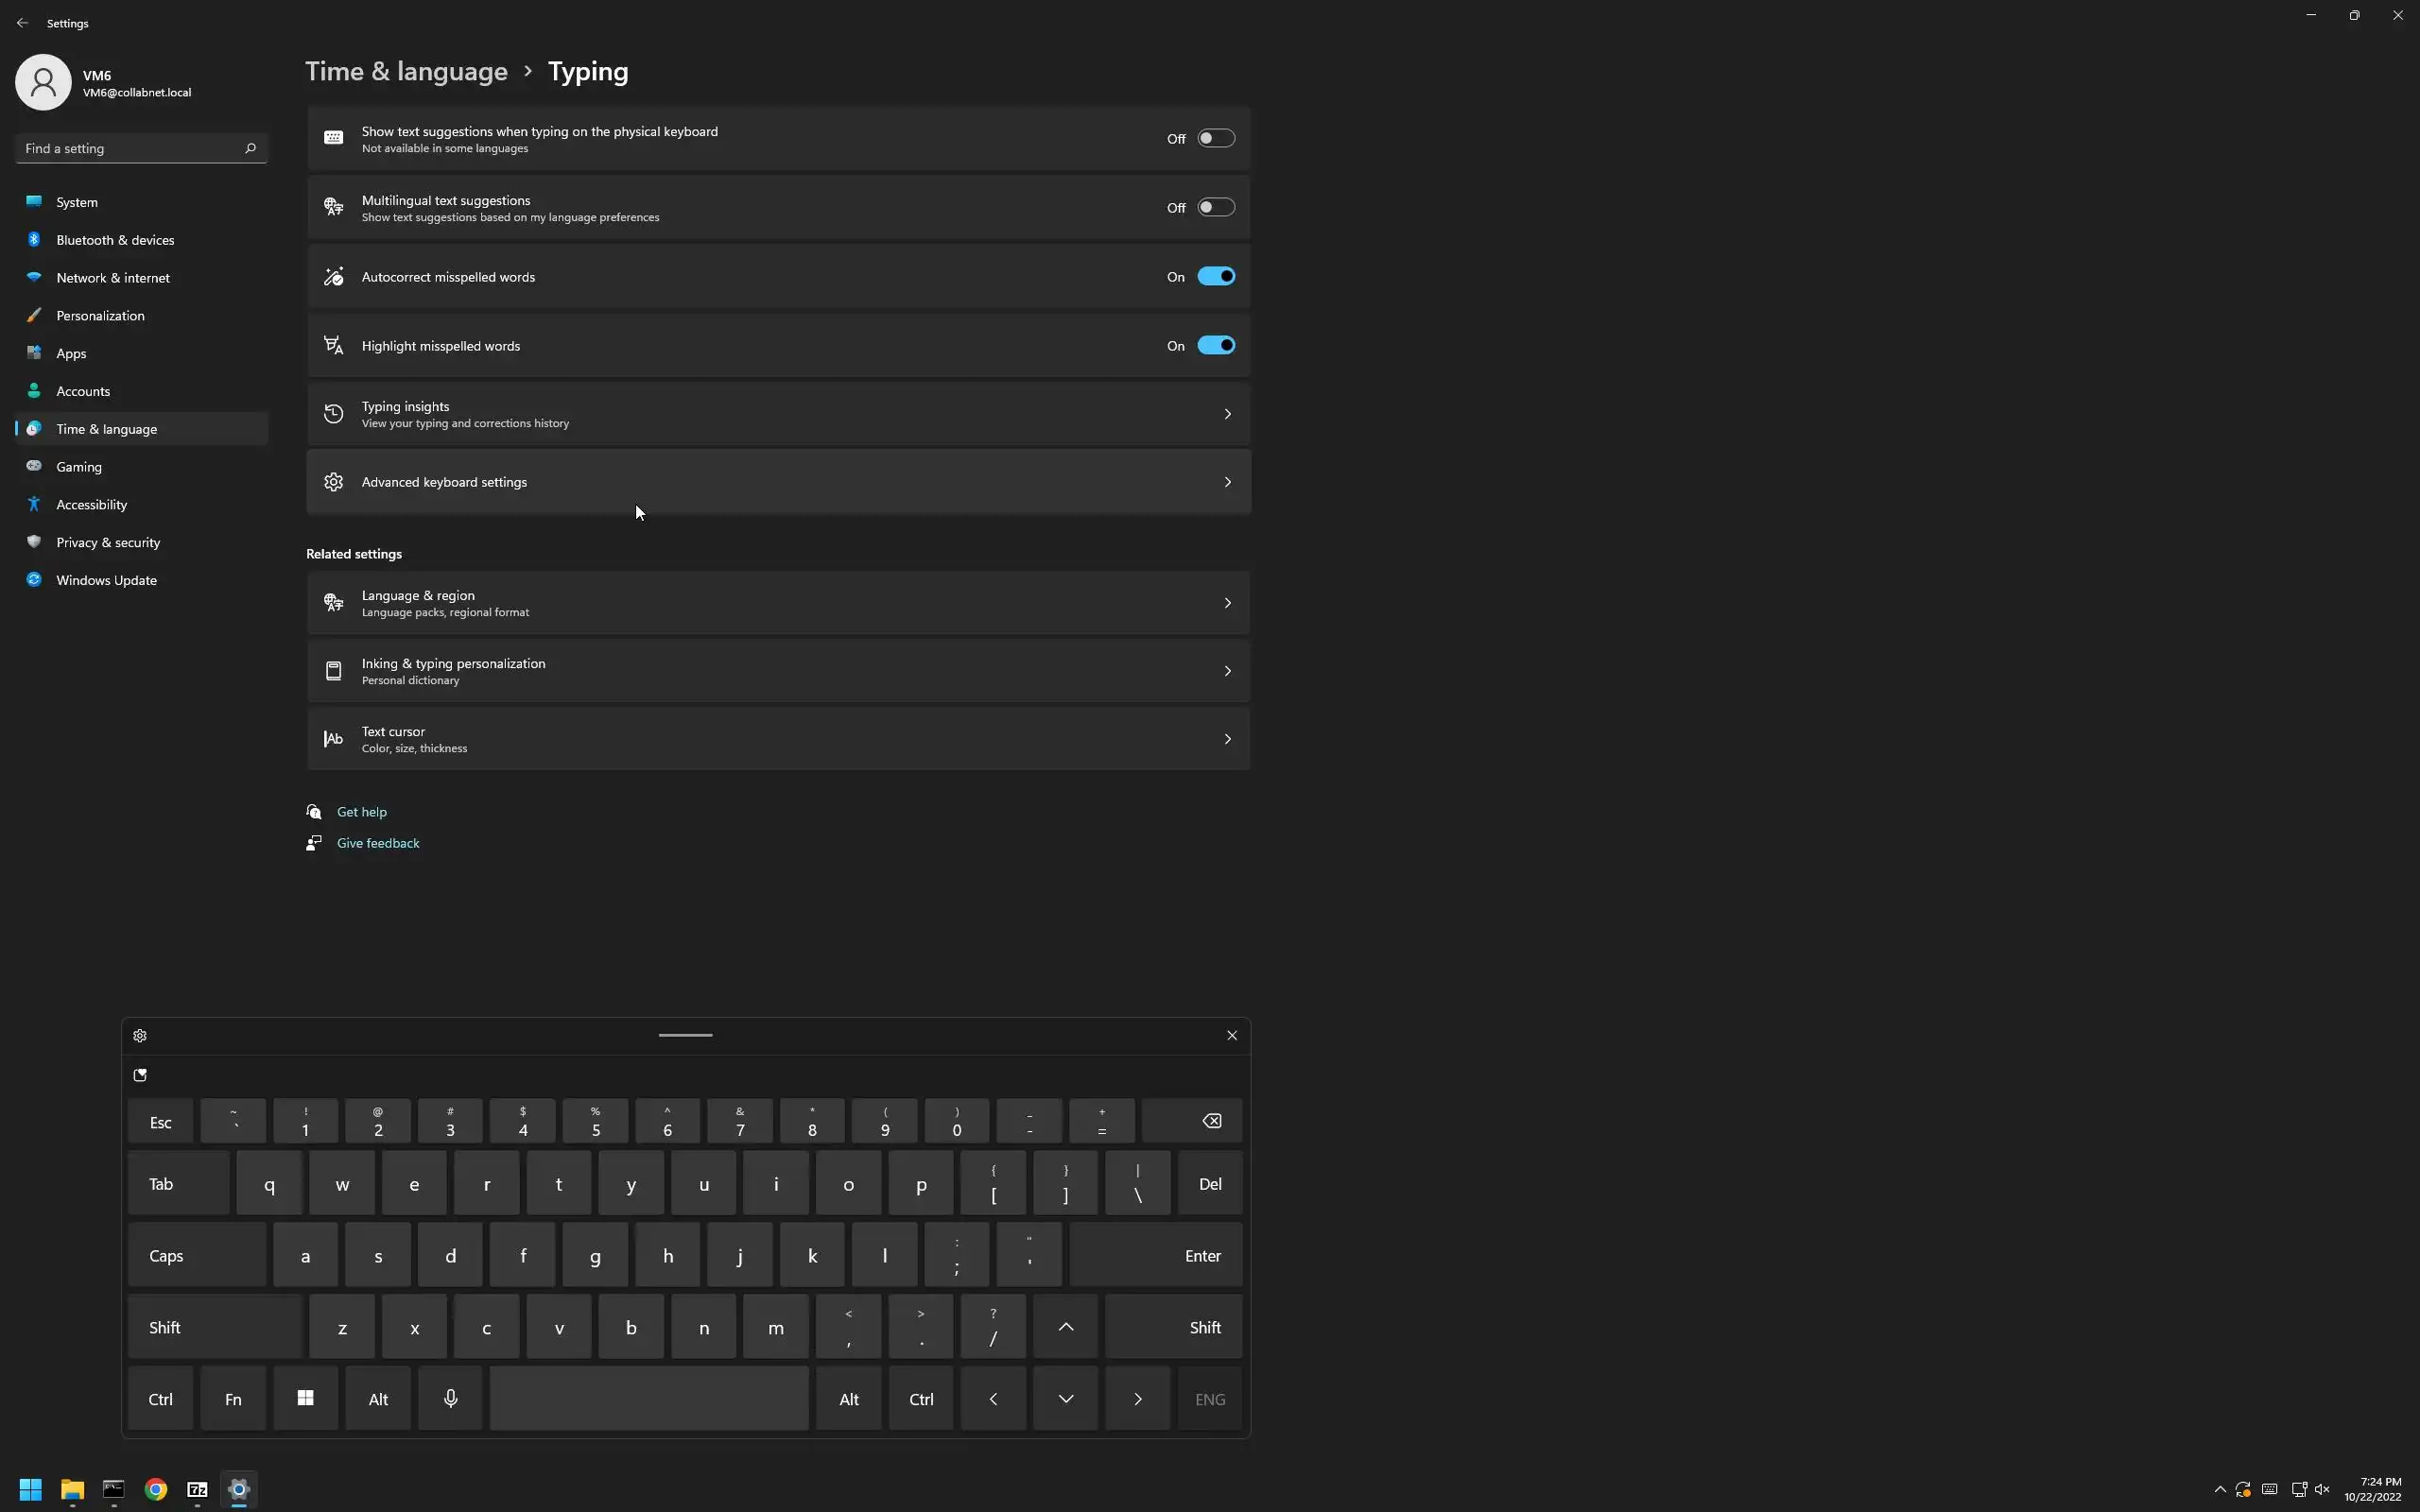Open File Explorer from the taskbar
This screenshot has height=1512, width=2420.
(x=72, y=1489)
